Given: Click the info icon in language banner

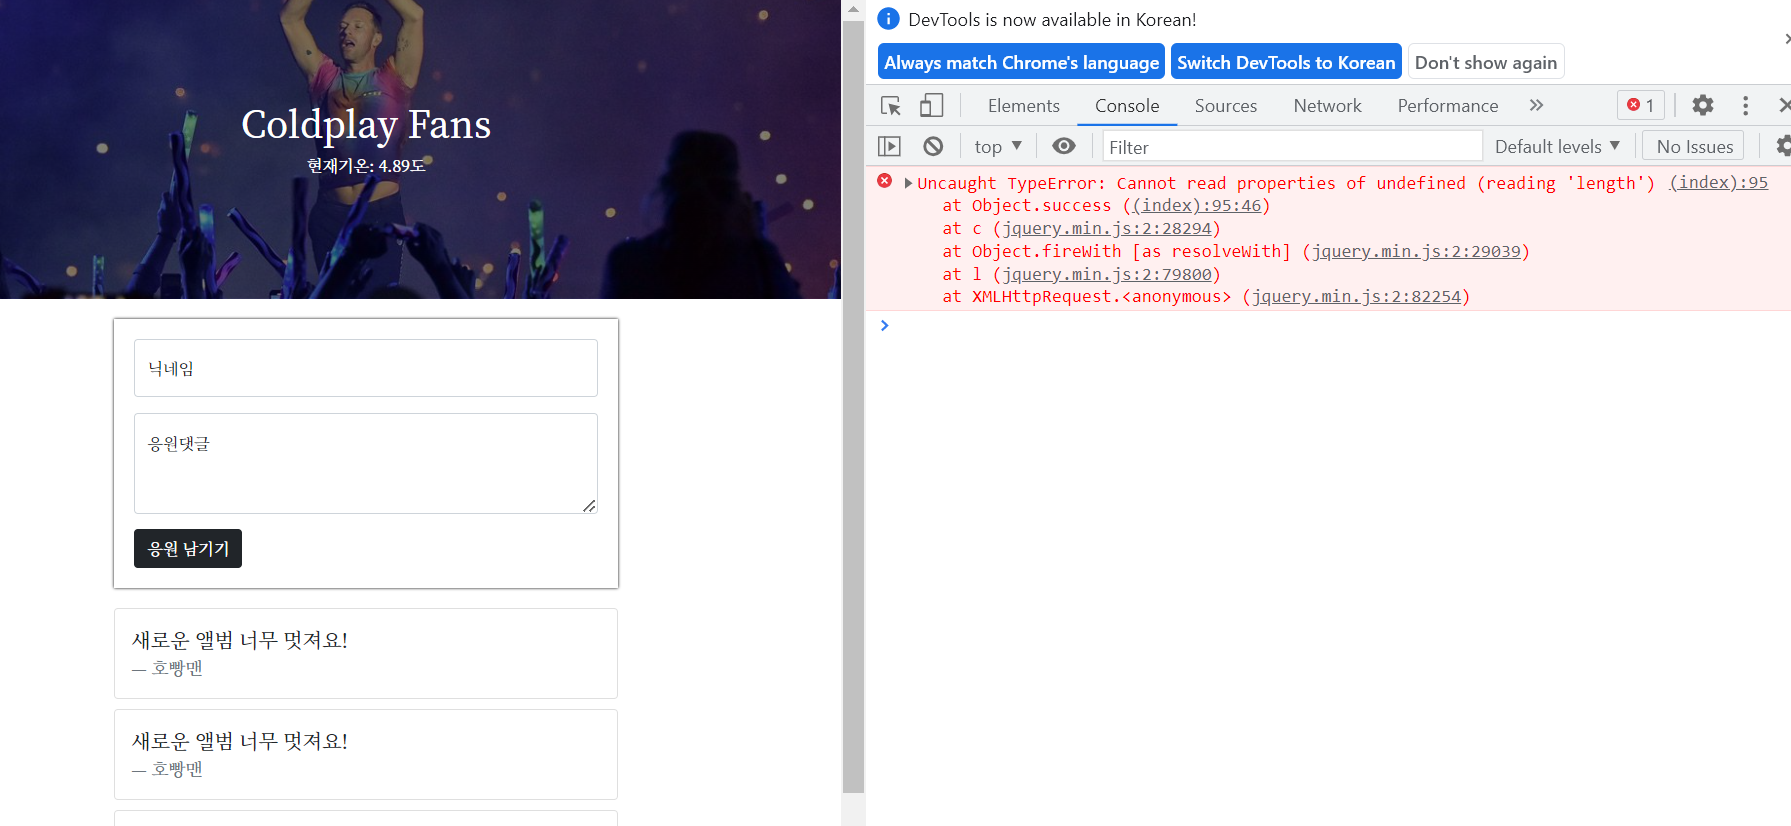Looking at the screenshot, I should tap(888, 19).
